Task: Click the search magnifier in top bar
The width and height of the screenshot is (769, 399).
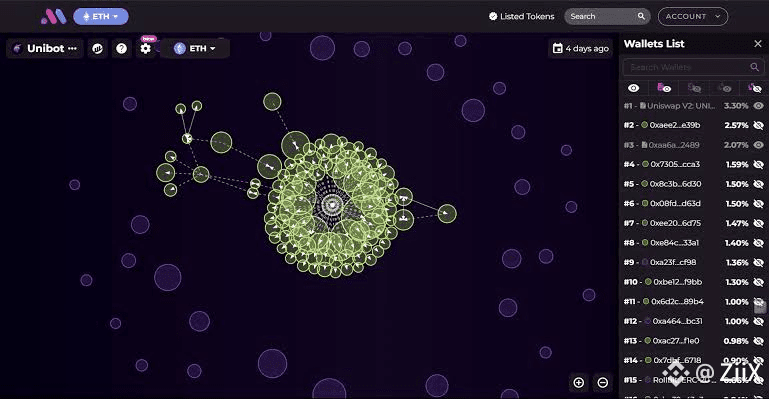Action: (641, 16)
